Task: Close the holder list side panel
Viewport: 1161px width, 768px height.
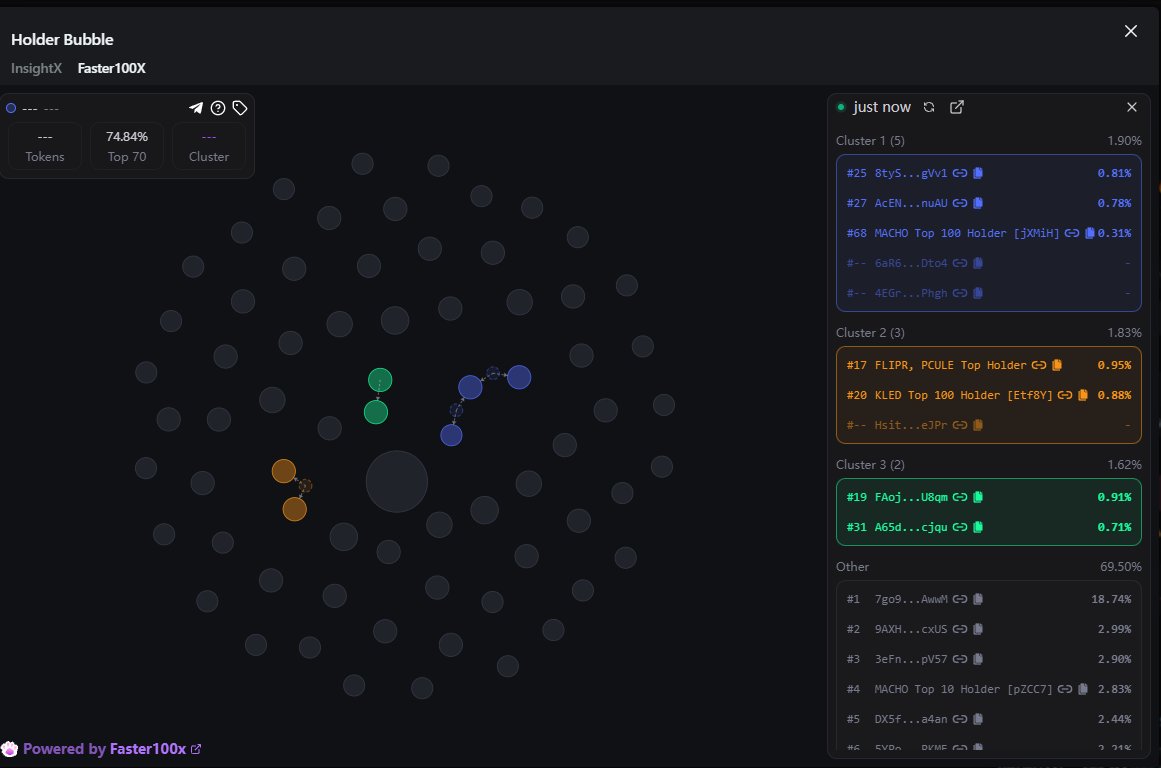Action: click(x=1132, y=107)
